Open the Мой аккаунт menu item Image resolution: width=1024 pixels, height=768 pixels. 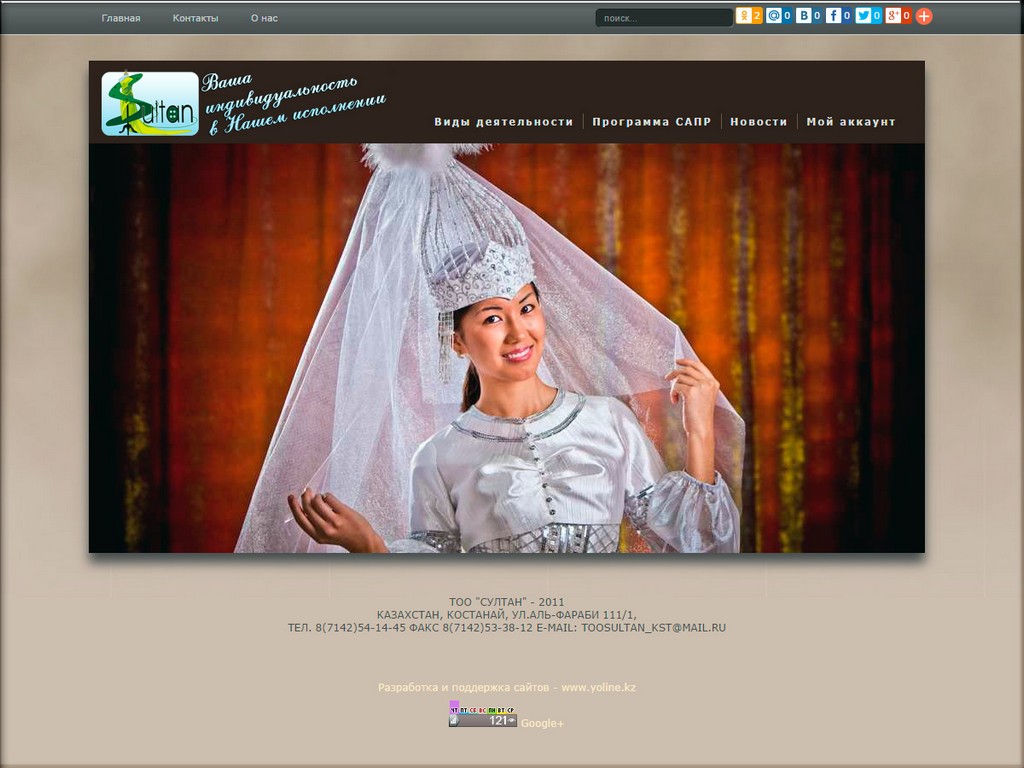click(850, 121)
